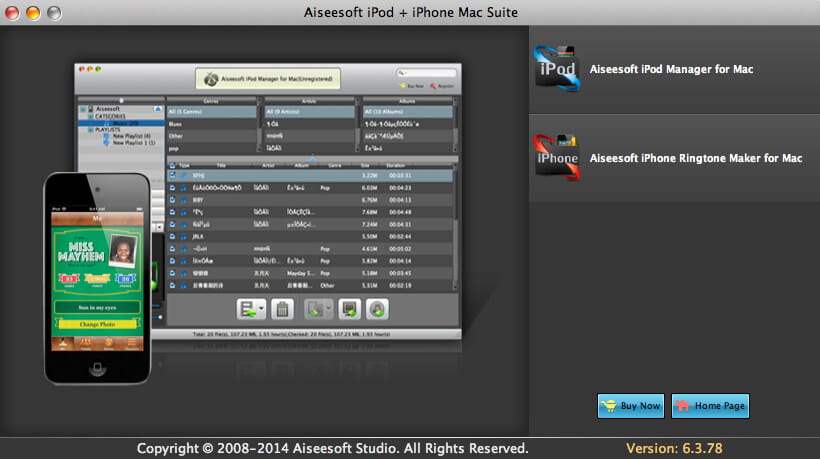Minimize the window with yellow button
The height and width of the screenshot is (459, 820).
point(33,13)
